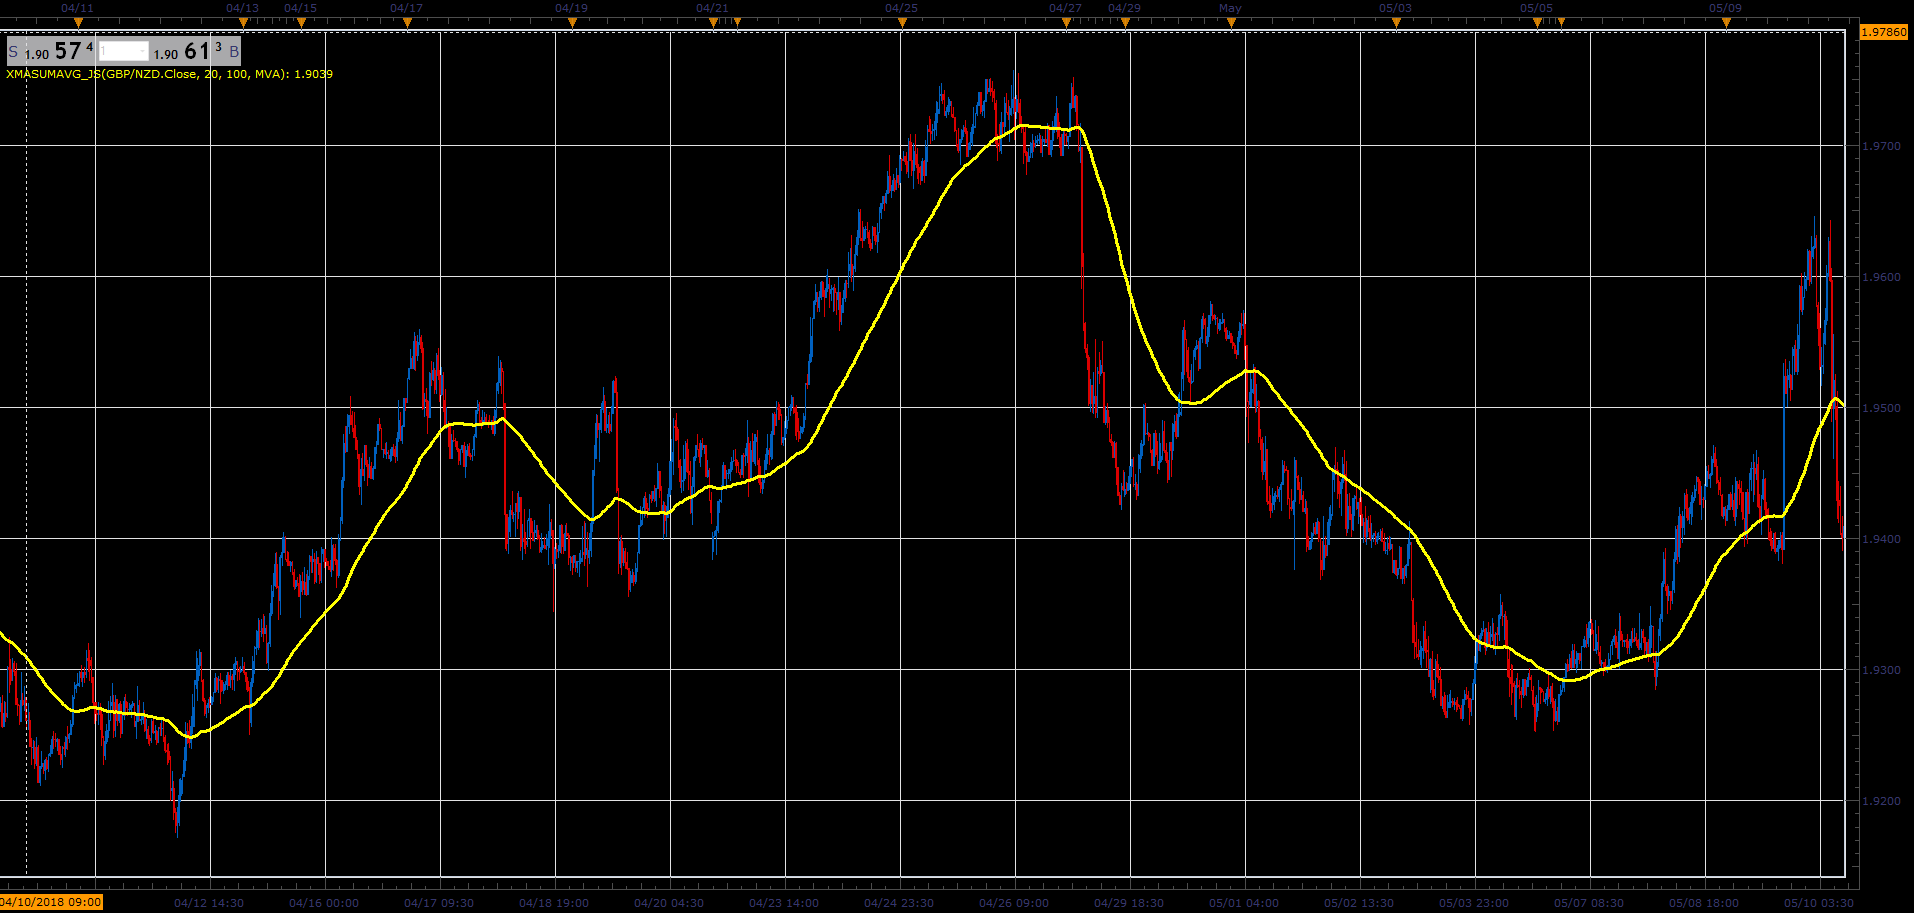1914x913 pixels.
Task: Click the 05/01 04:00 time axis label
Action: pos(1244,903)
